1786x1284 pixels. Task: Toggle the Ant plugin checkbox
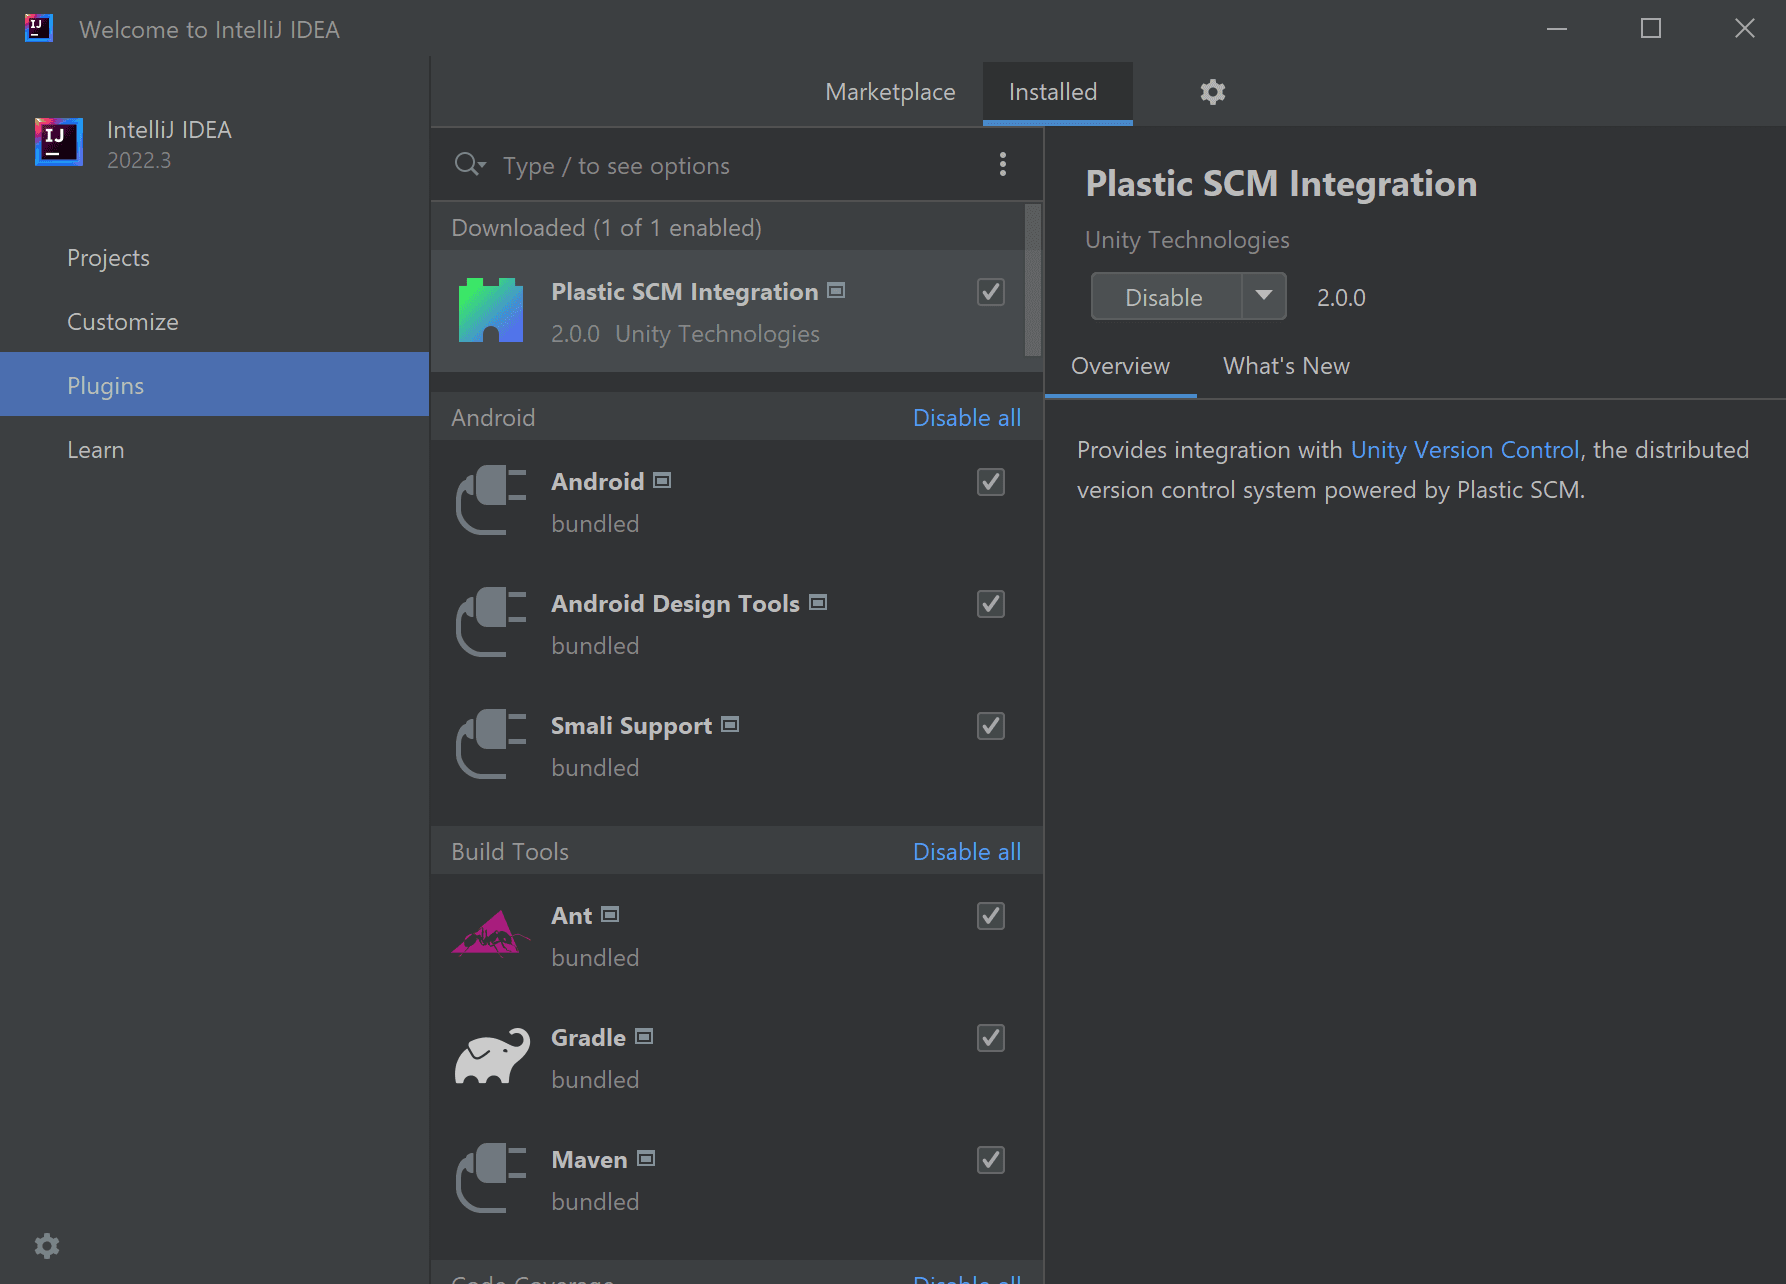coord(991,916)
